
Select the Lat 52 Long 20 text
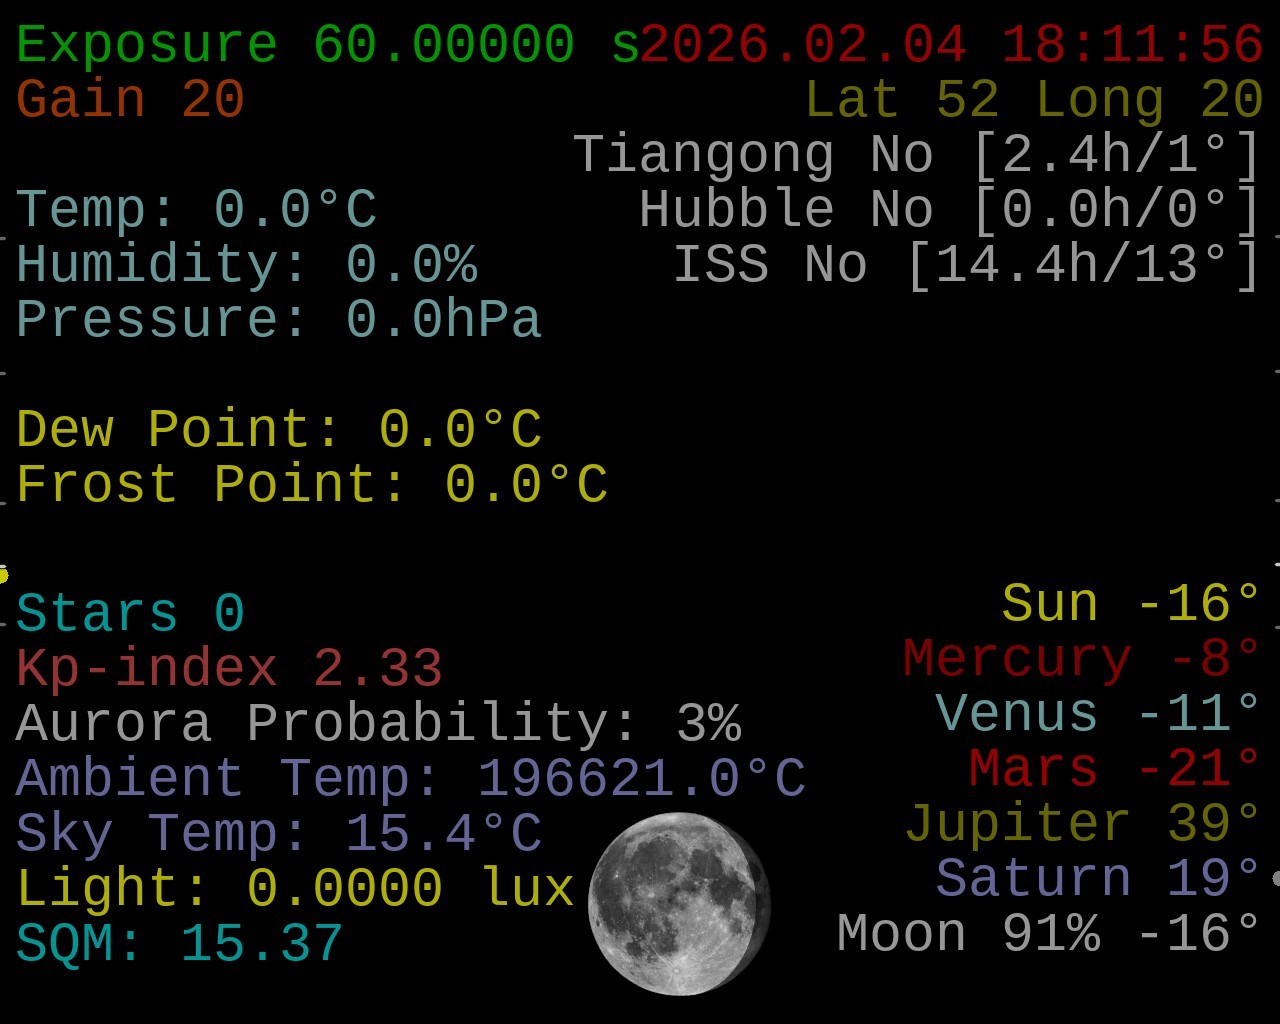click(x=1033, y=100)
